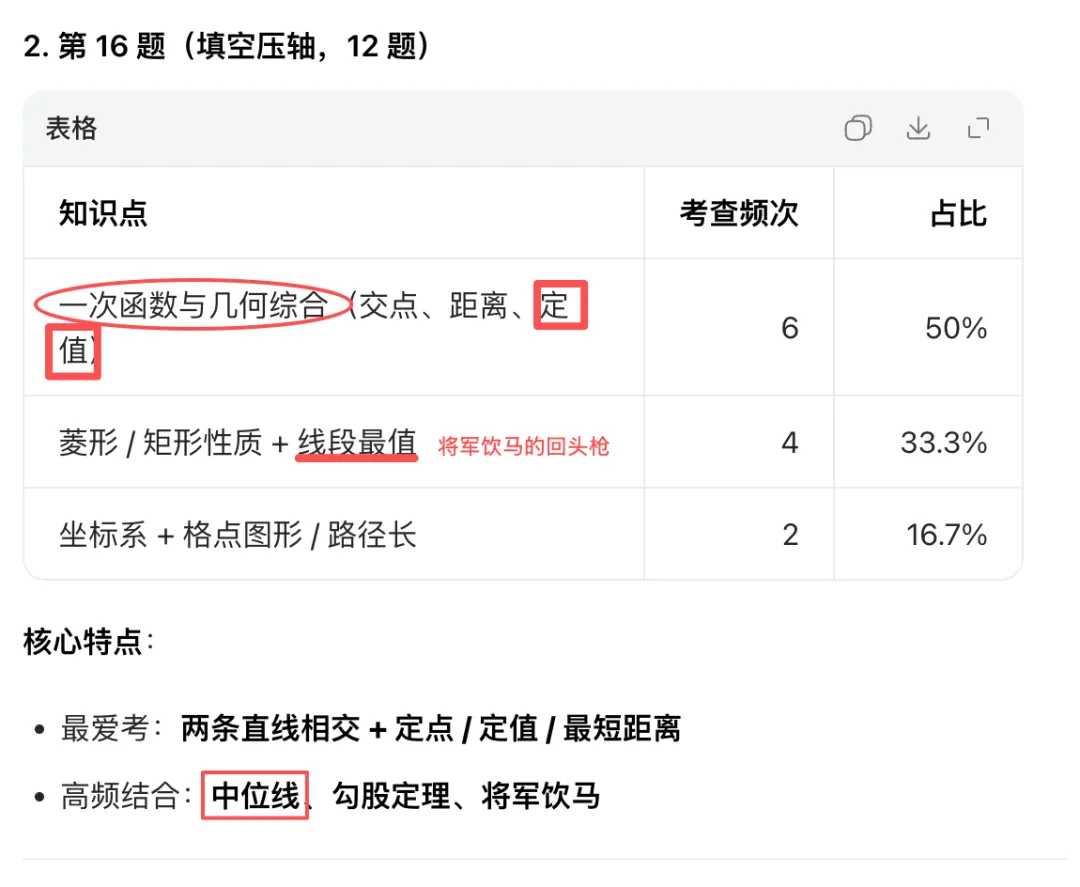Click the 50% percentage cell
Screen dimensions: 1080x887
pyautogui.click(x=956, y=328)
